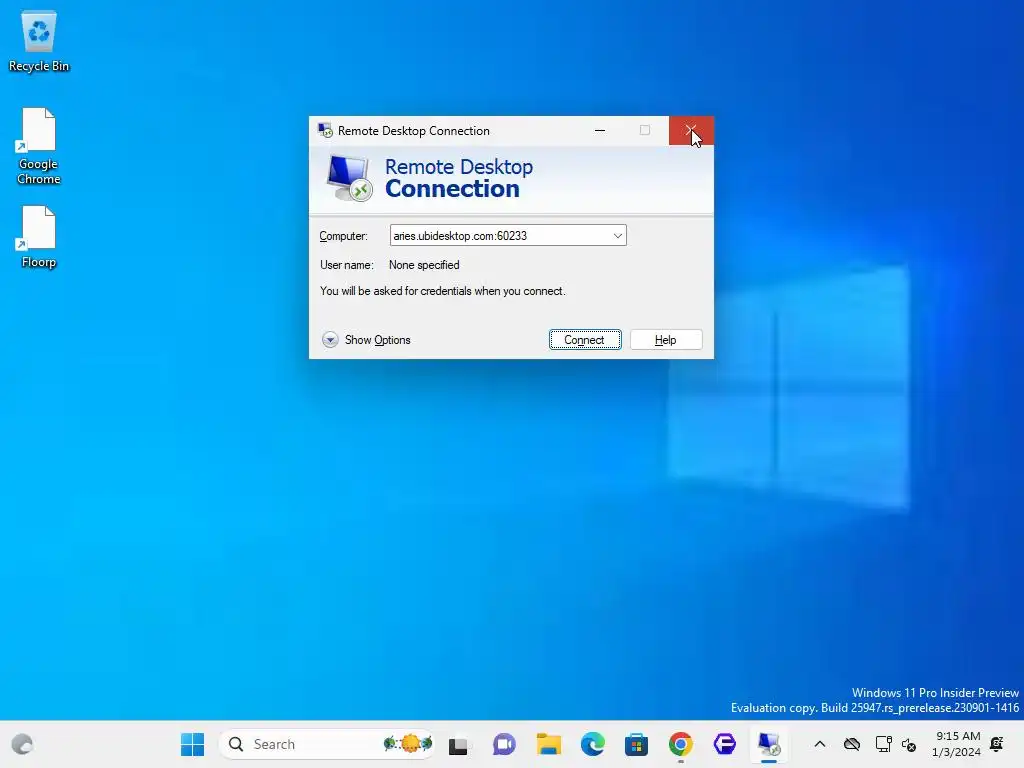The image size is (1024, 768).
Task: Open the Floorp browser taskbar icon
Action: pyautogui.click(x=725, y=744)
